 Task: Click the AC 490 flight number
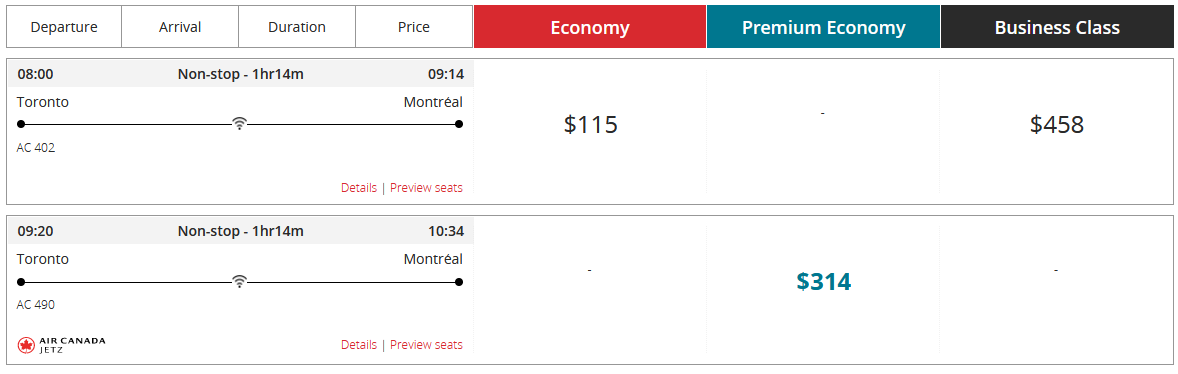pyautogui.click(x=35, y=305)
